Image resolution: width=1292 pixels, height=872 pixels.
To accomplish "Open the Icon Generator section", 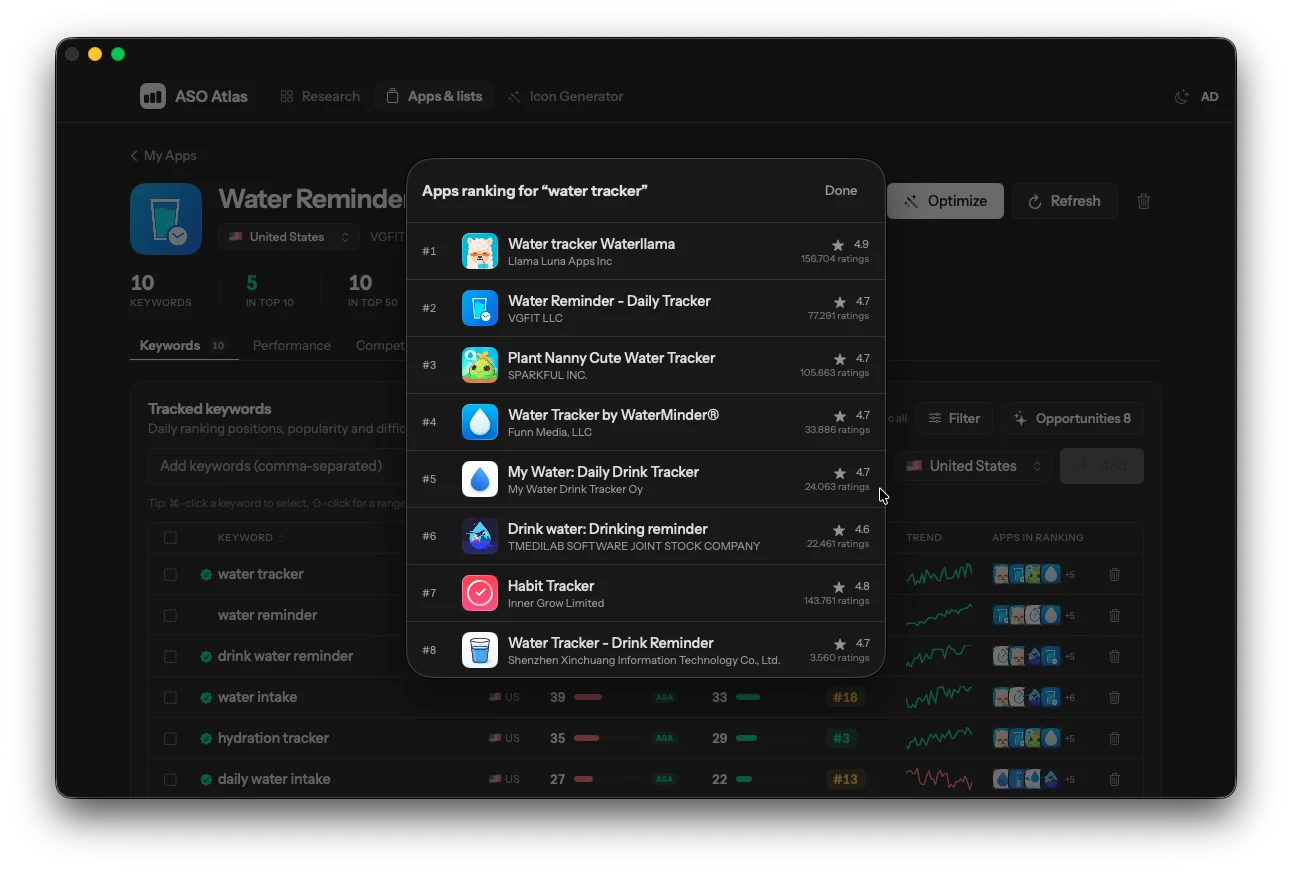I will pos(565,96).
